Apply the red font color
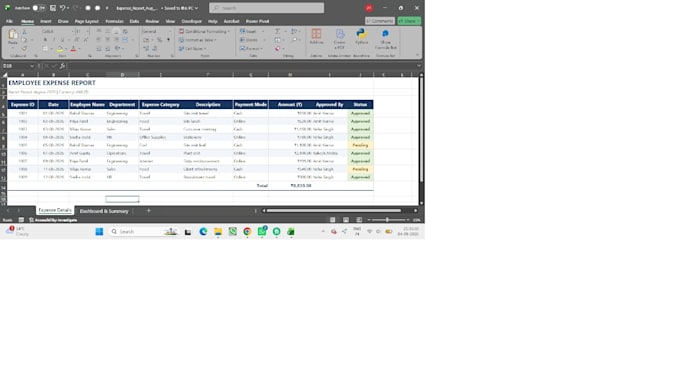Image resolution: width=680 pixels, height=383 pixels. (x=73, y=49)
